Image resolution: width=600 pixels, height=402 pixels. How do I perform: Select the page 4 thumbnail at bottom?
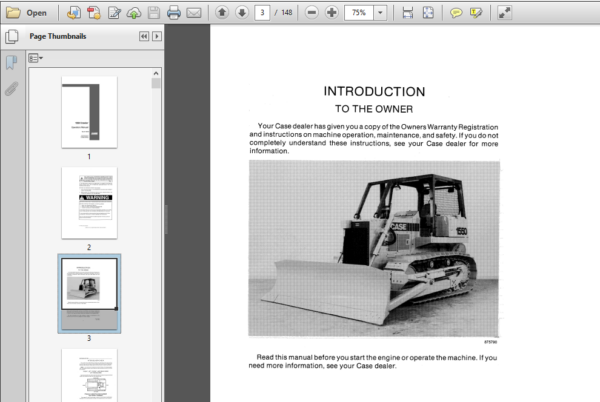tap(89, 375)
